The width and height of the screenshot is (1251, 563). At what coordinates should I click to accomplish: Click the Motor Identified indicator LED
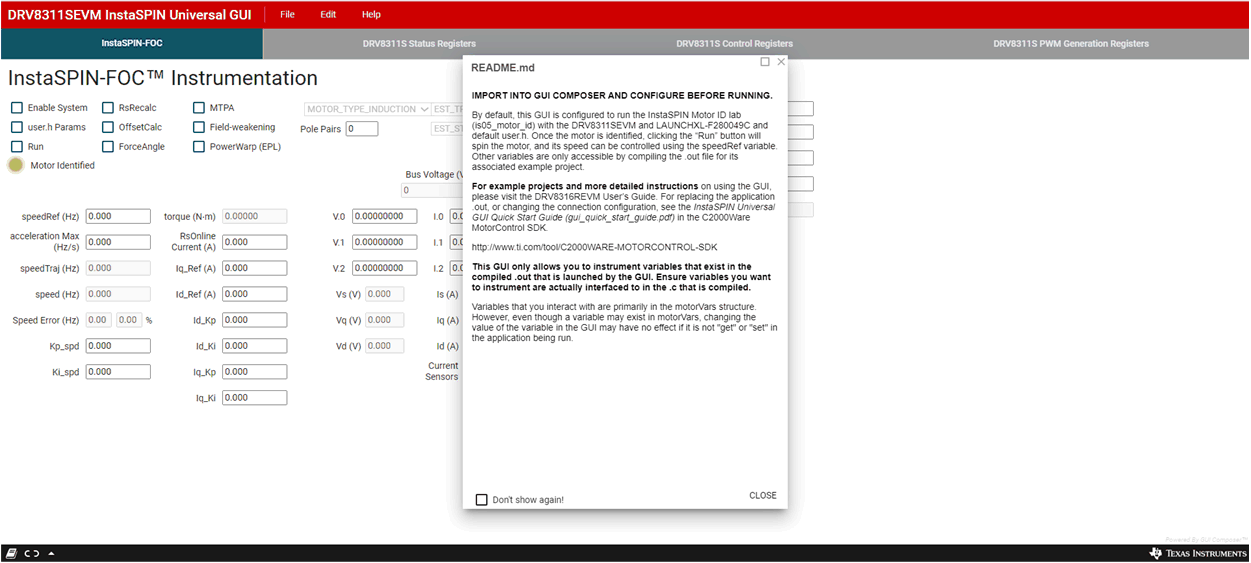pos(16,165)
